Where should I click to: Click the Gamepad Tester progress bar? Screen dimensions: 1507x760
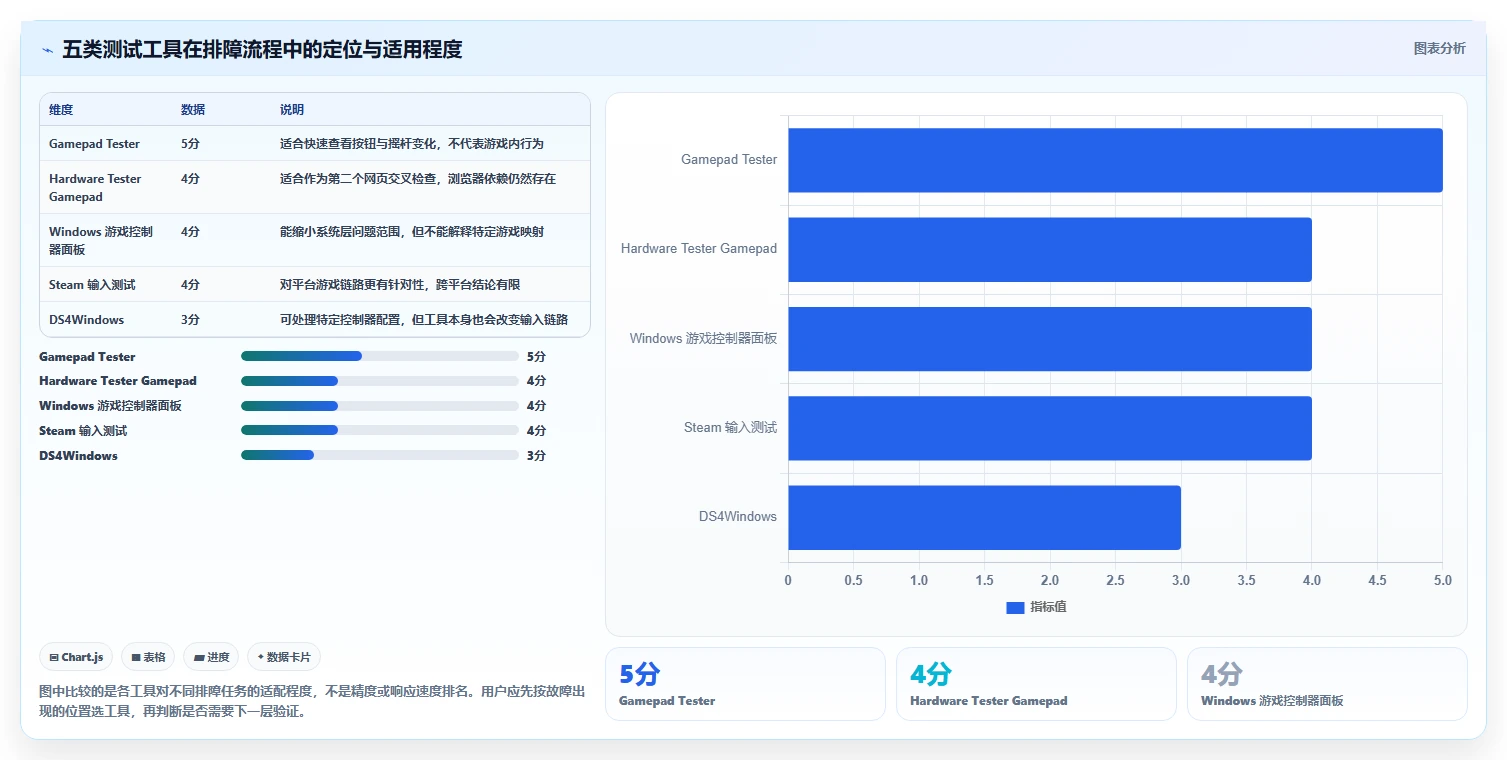pos(380,356)
